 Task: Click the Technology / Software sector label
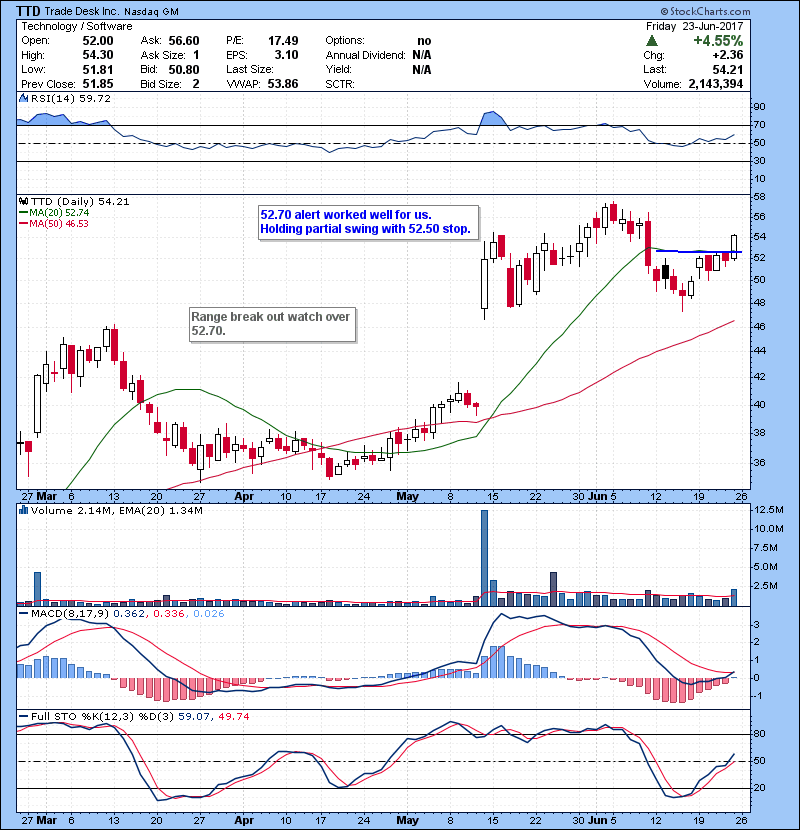coord(77,26)
